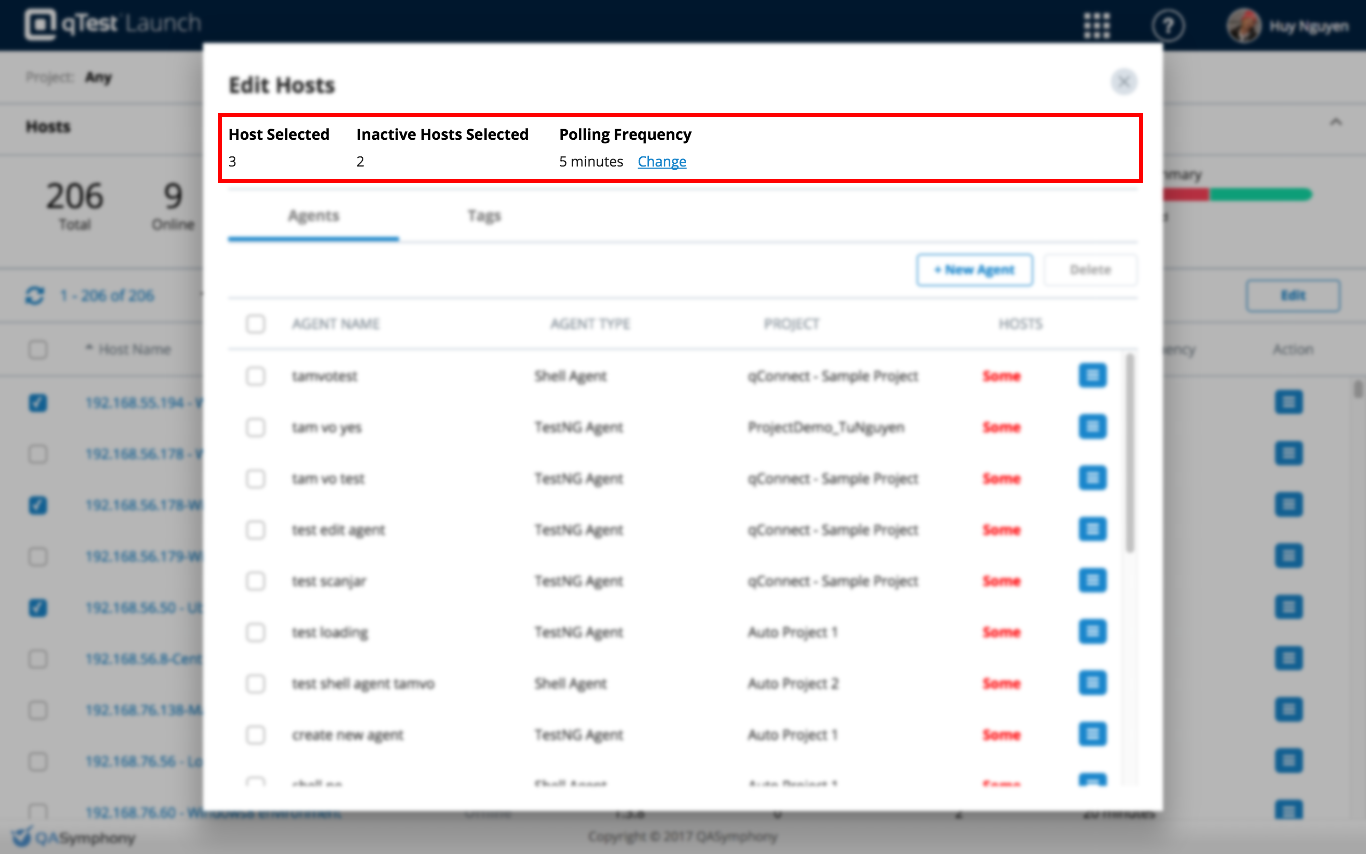Open the Project Any filter dropdown
Screen dimensions: 1366x854
(x=98, y=77)
